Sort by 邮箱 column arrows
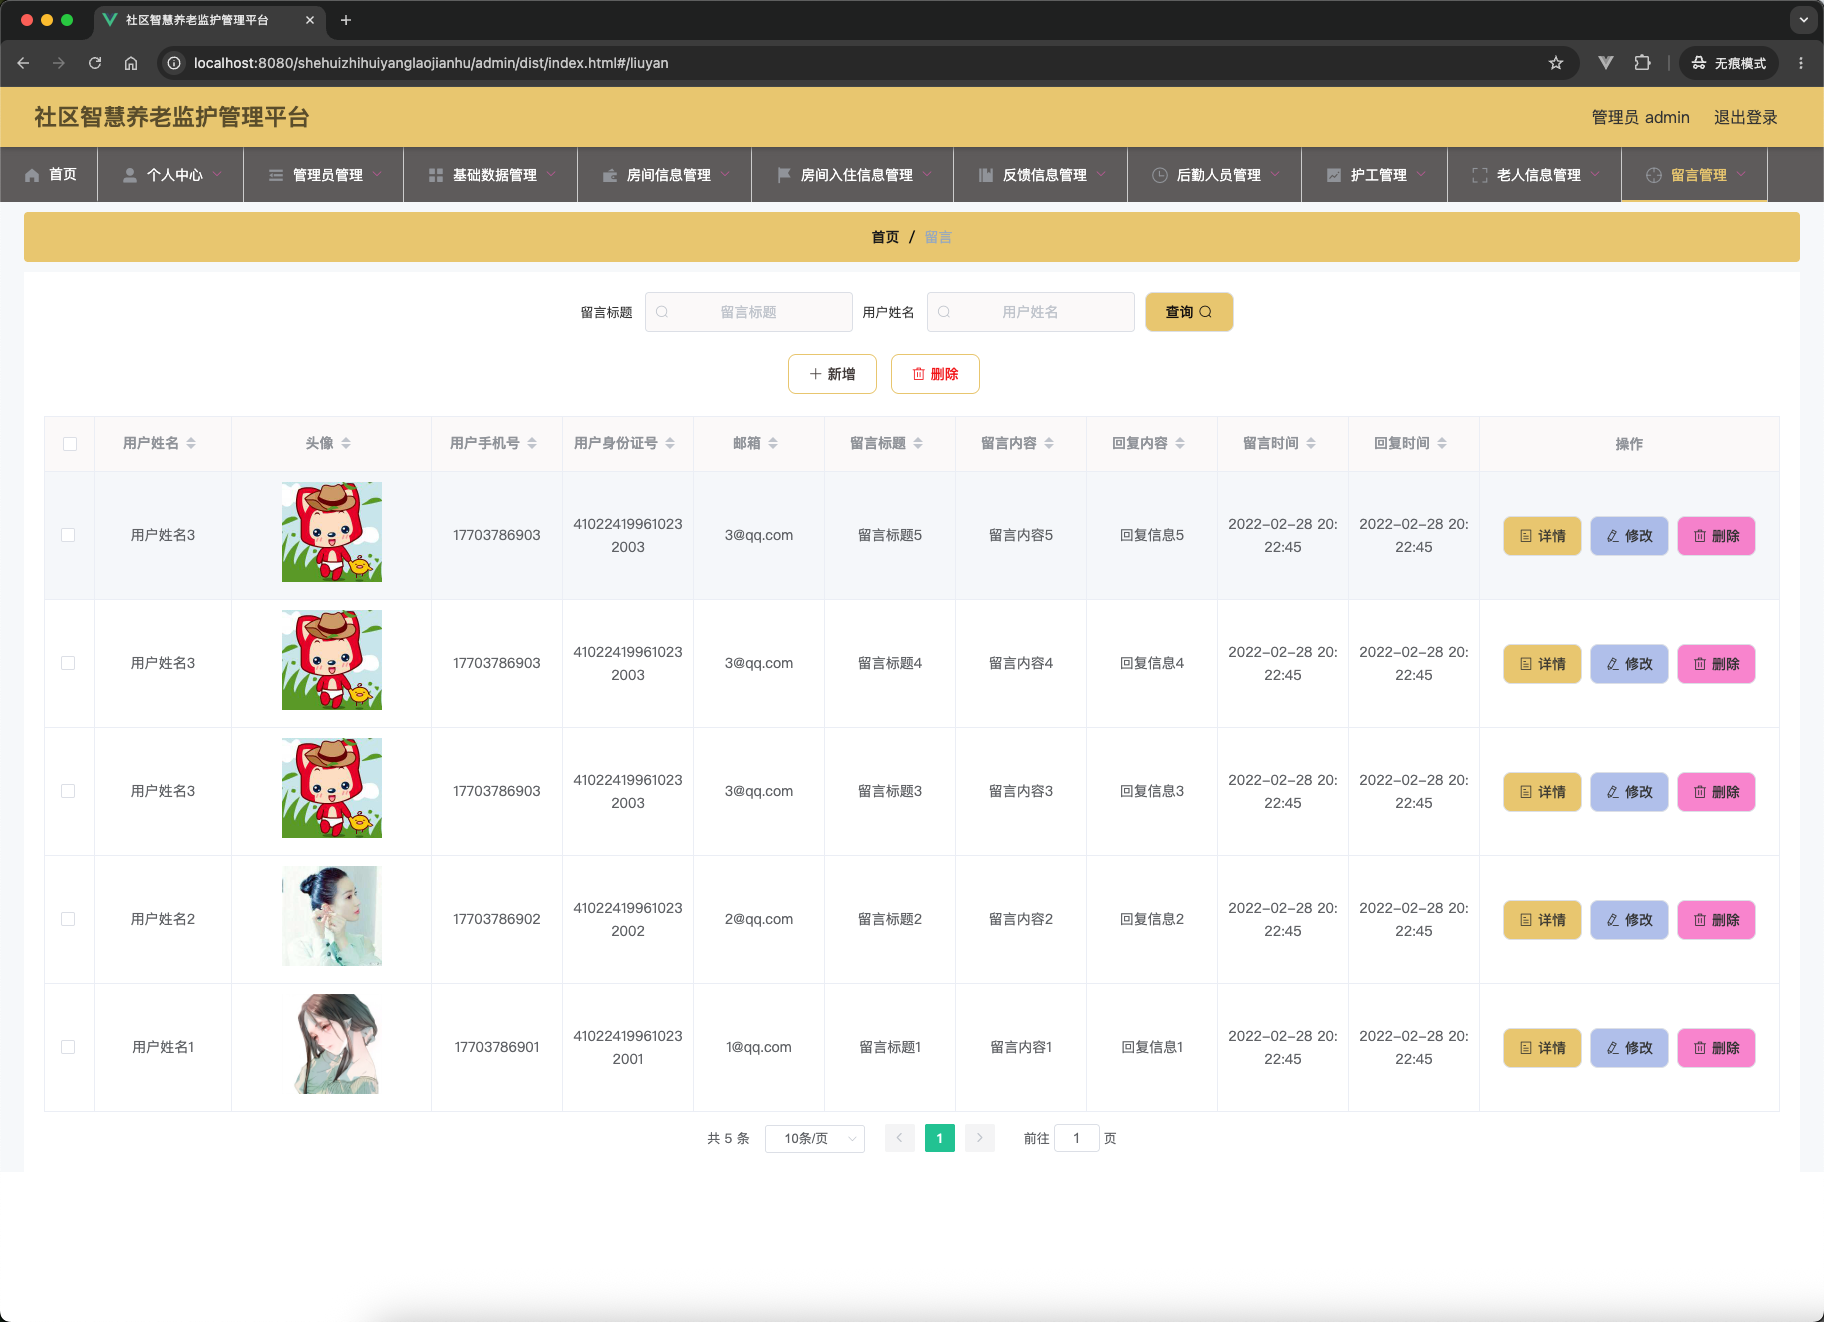 pyautogui.click(x=773, y=443)
